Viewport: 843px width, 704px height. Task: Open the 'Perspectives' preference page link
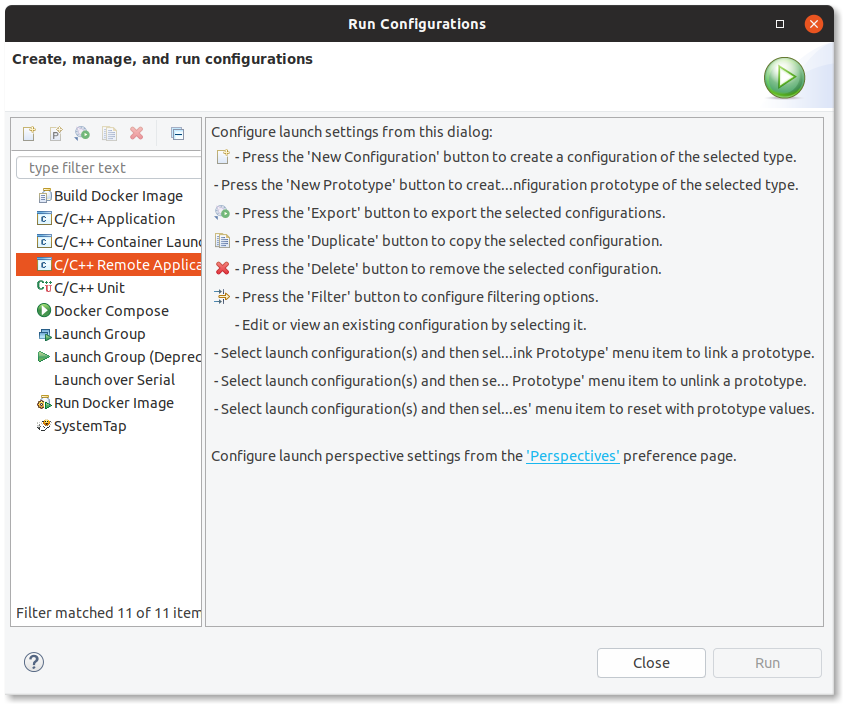pos(573,456)
